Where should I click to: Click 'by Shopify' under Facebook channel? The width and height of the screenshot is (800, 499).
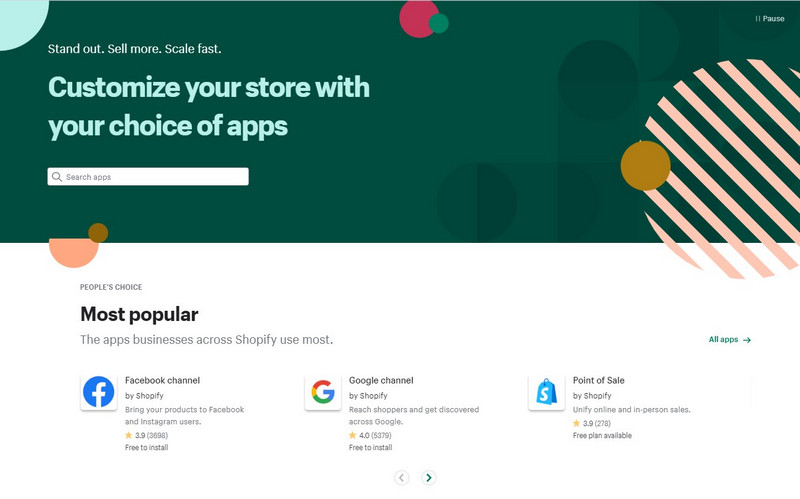144,395
